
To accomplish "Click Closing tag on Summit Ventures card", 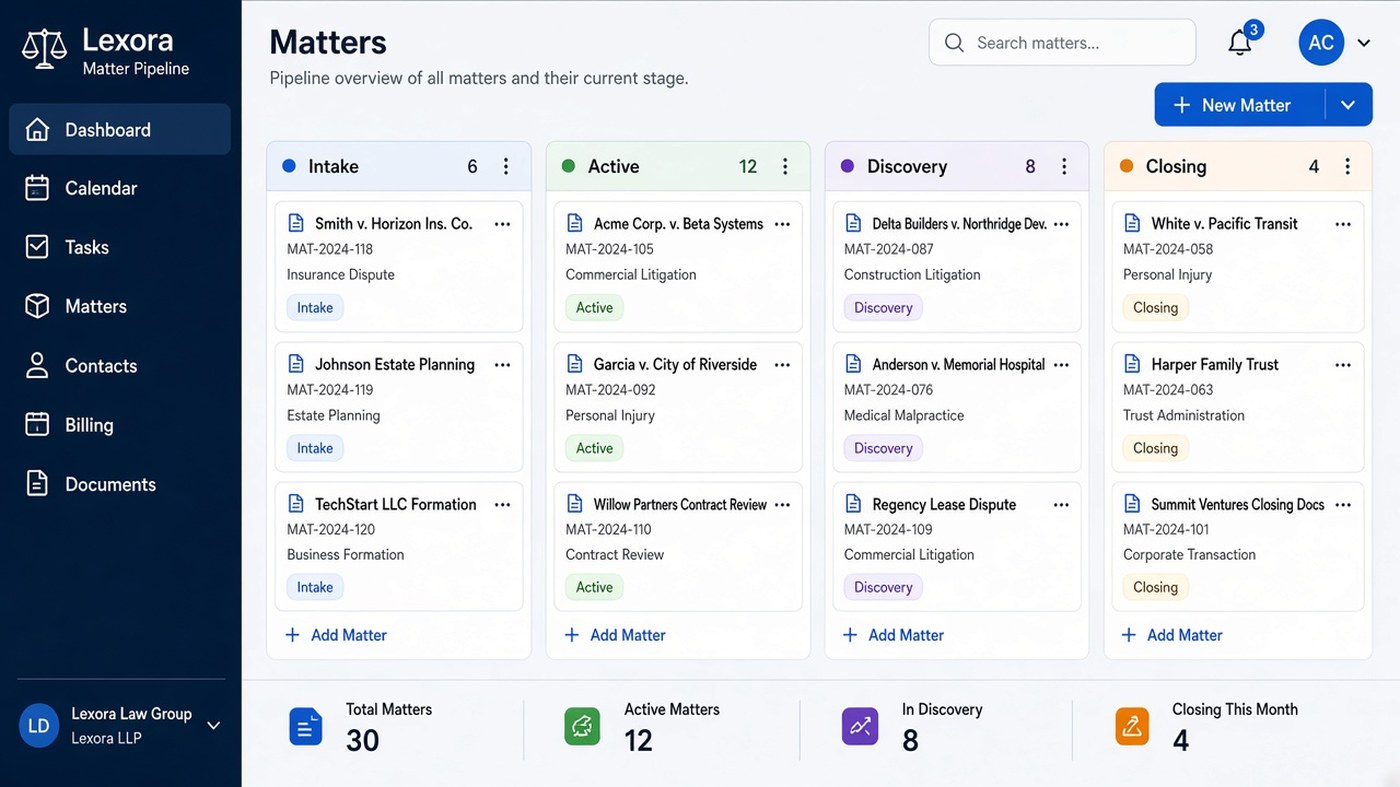I will [1155, 587].
